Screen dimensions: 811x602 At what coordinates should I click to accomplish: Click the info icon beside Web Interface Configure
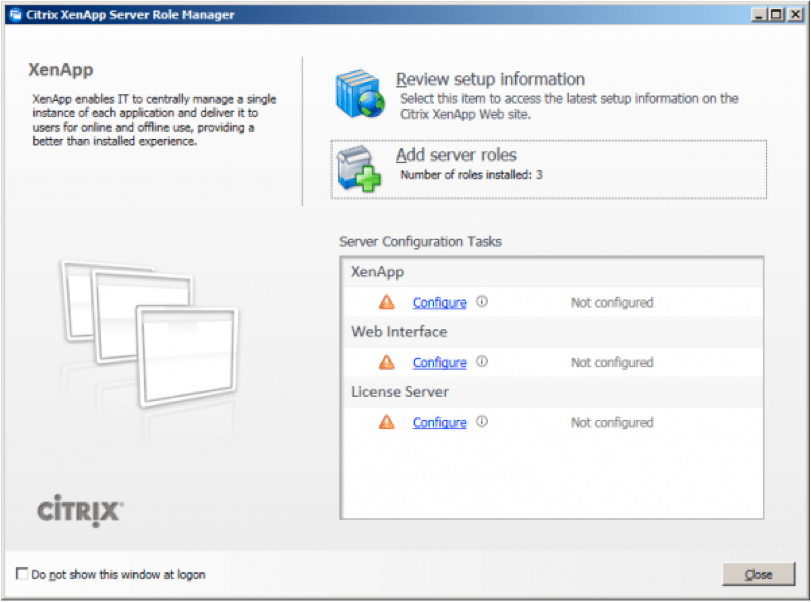click(482, 361)
